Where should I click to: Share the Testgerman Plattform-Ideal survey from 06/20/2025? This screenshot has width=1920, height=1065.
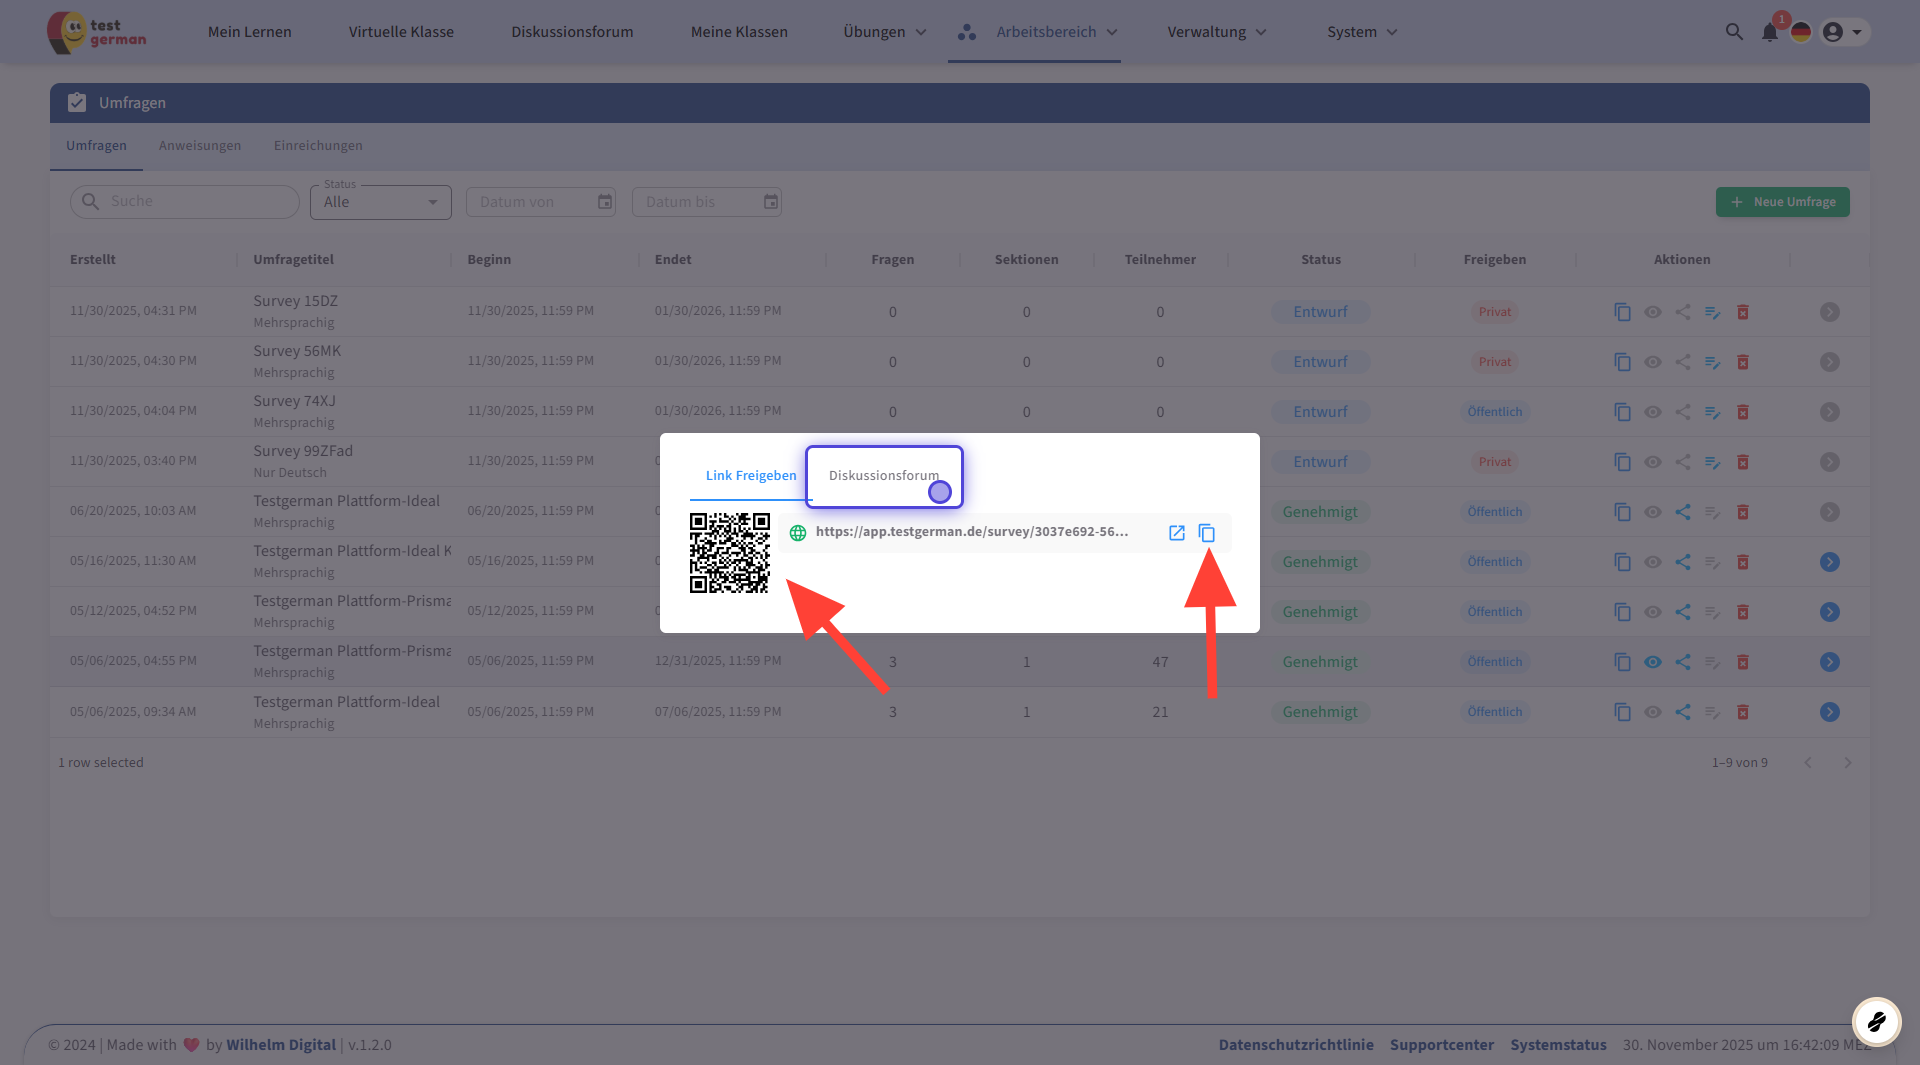pos(1683,512)
